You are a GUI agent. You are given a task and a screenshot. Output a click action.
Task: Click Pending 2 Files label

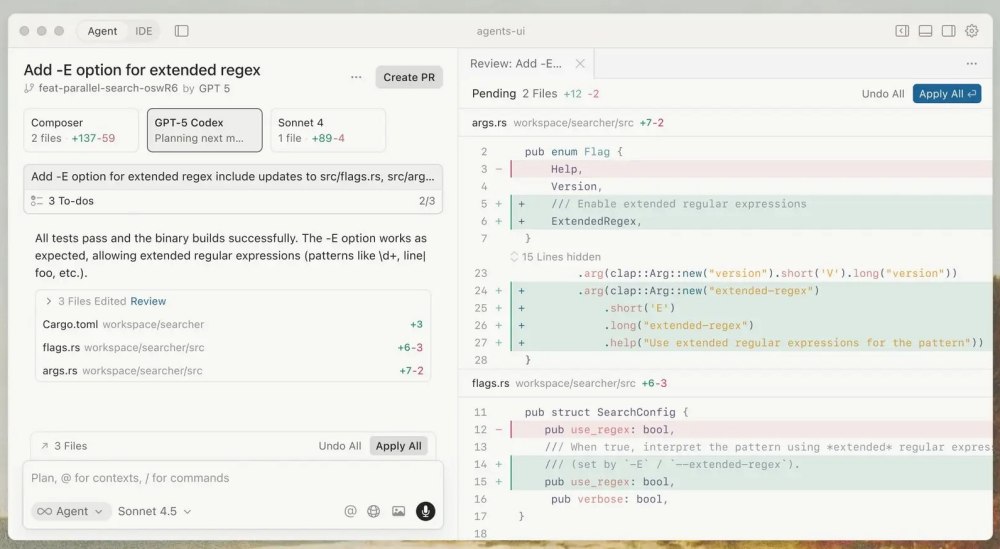pyautogui.click(x=514, y=94)
